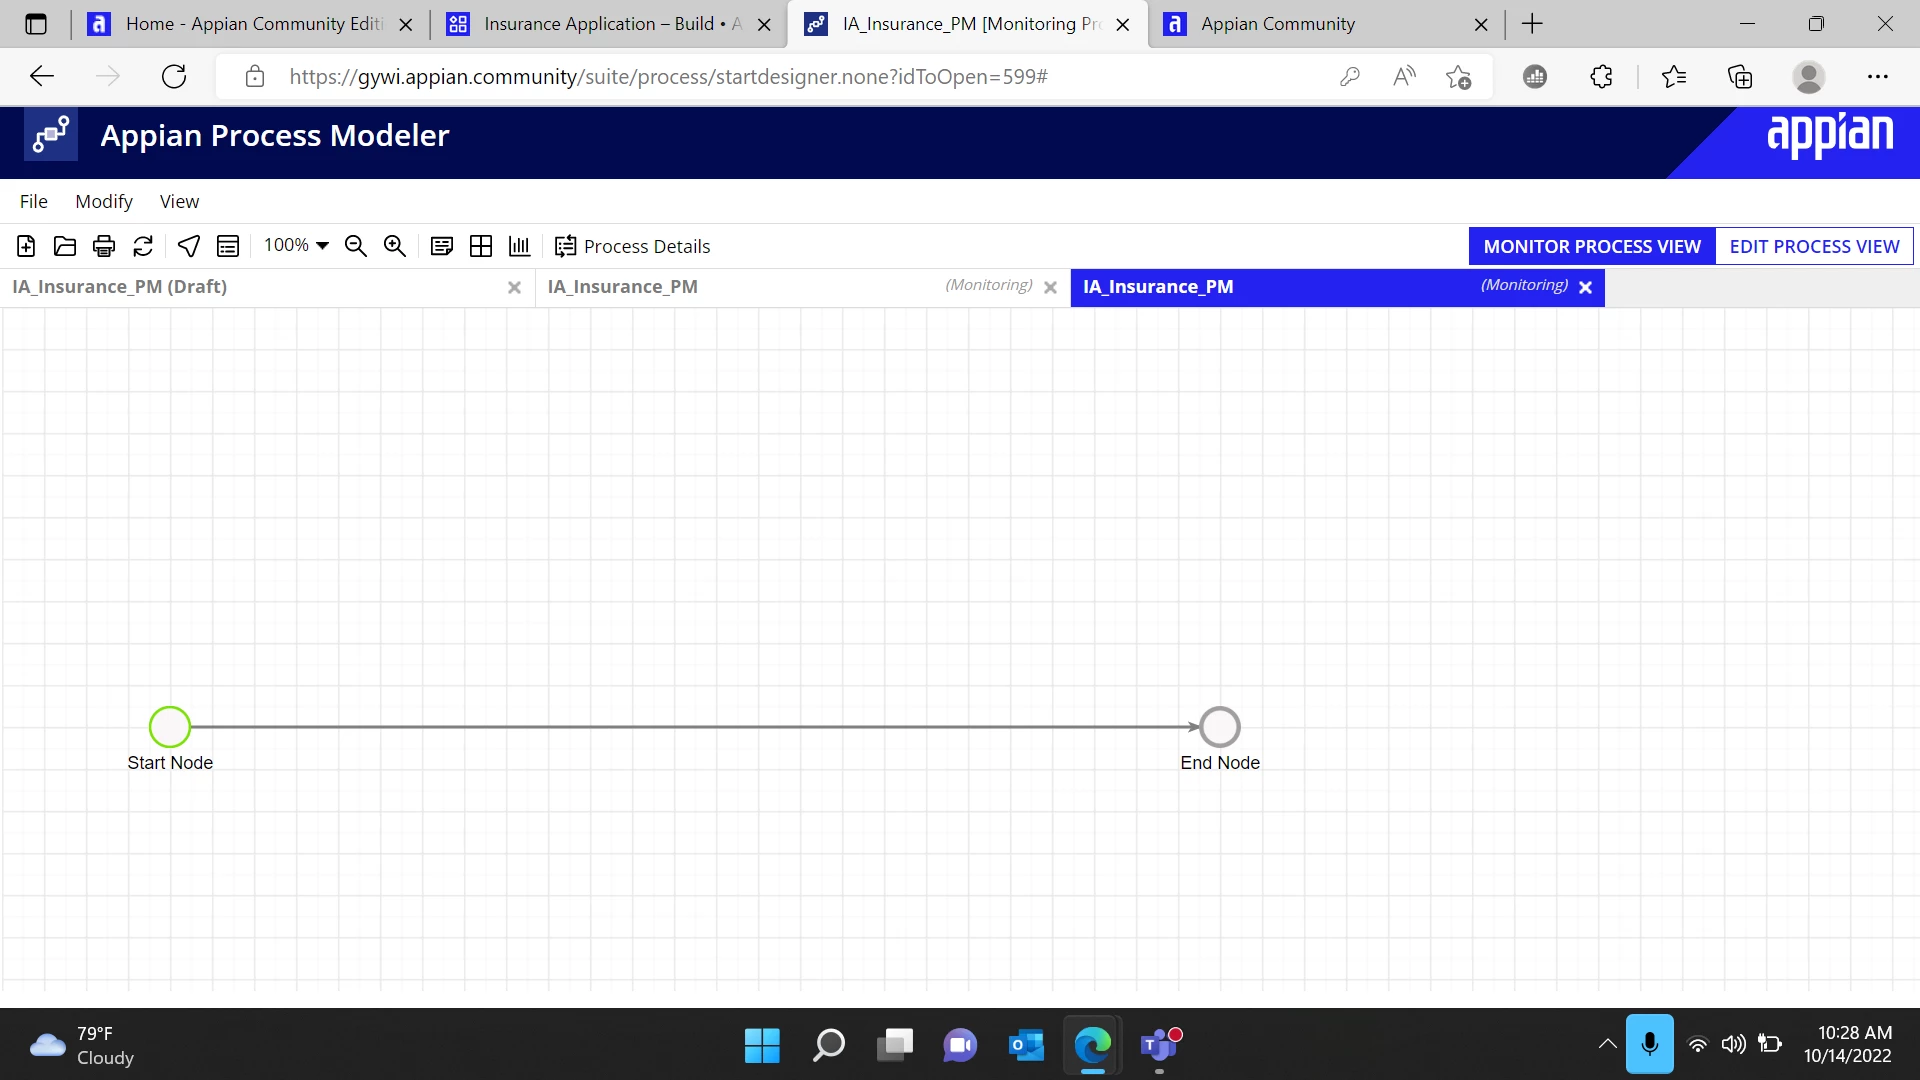Click the swimlane bars icon in toolbar
The height and width of the screenshot is (1080, 1920).
point(520,246)
